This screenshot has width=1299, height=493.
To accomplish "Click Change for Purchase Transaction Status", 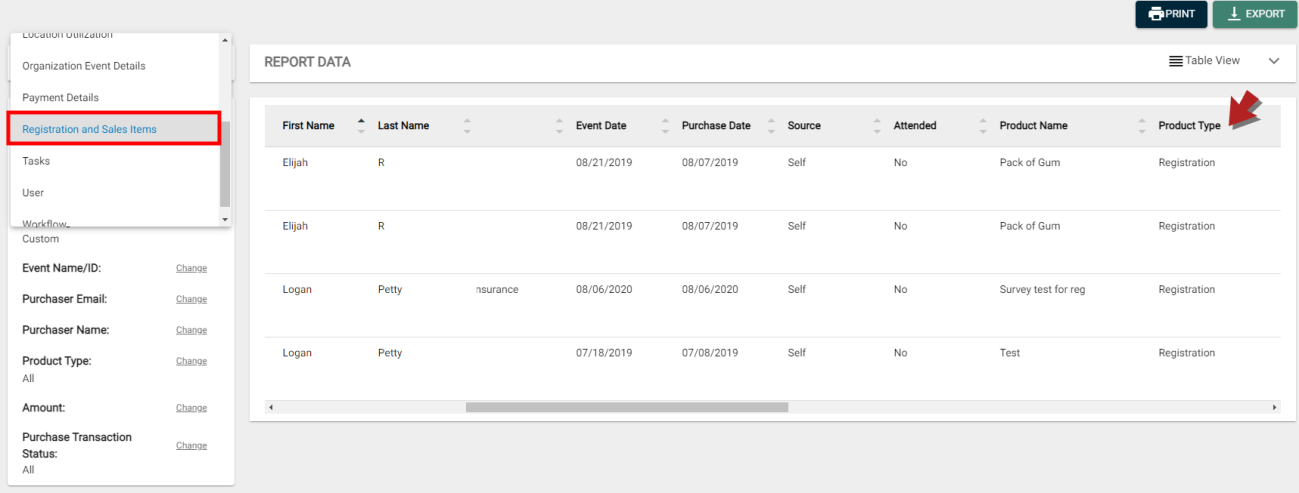I will (x=191, y=446).
